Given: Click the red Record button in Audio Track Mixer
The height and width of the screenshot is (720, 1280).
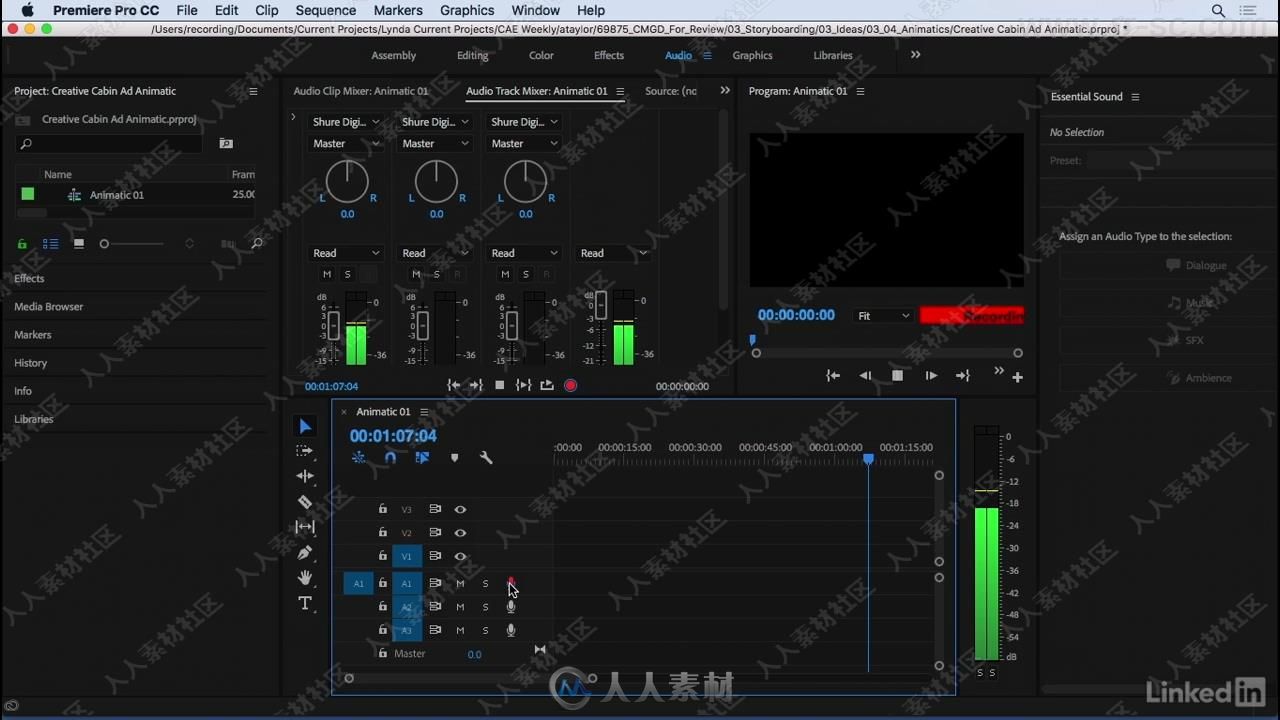Looking at the screenshot, I should [x=570, y=385].
